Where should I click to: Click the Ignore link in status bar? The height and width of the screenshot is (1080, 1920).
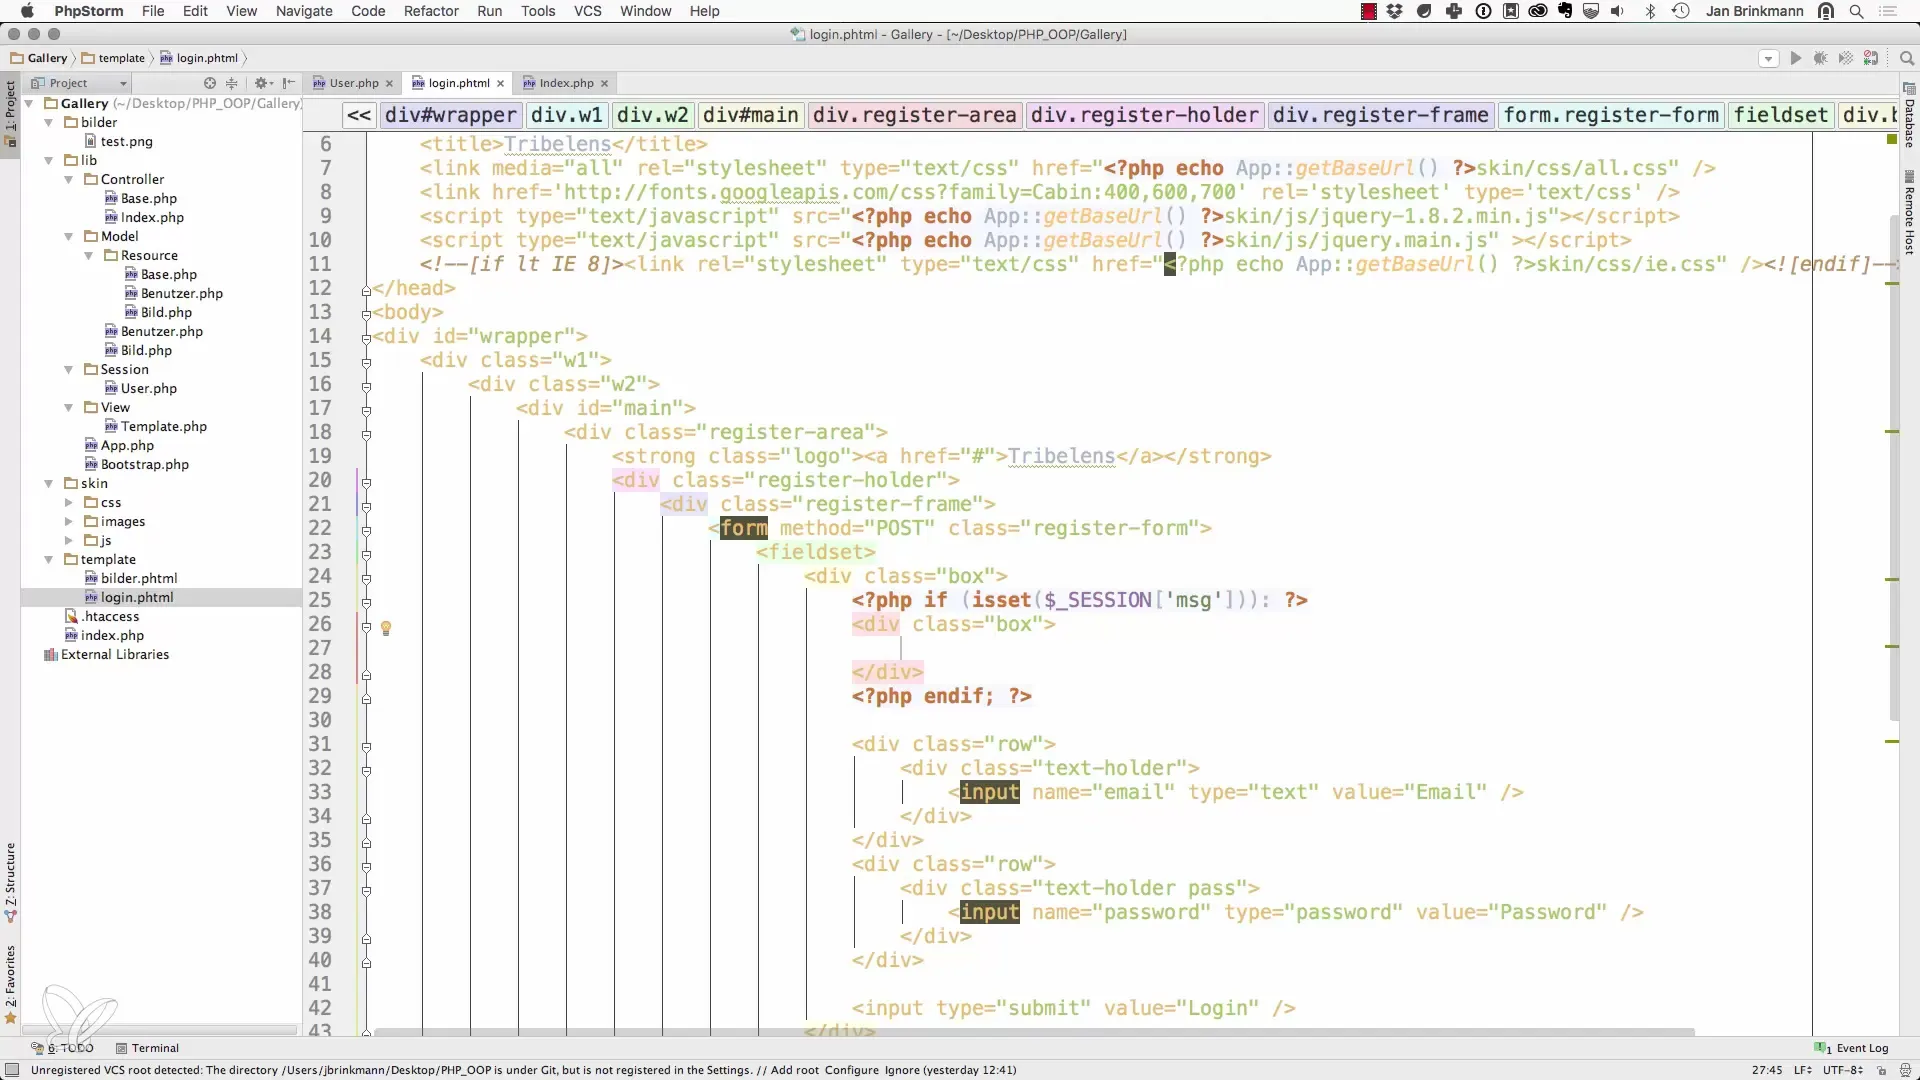tap(902, 1070)
